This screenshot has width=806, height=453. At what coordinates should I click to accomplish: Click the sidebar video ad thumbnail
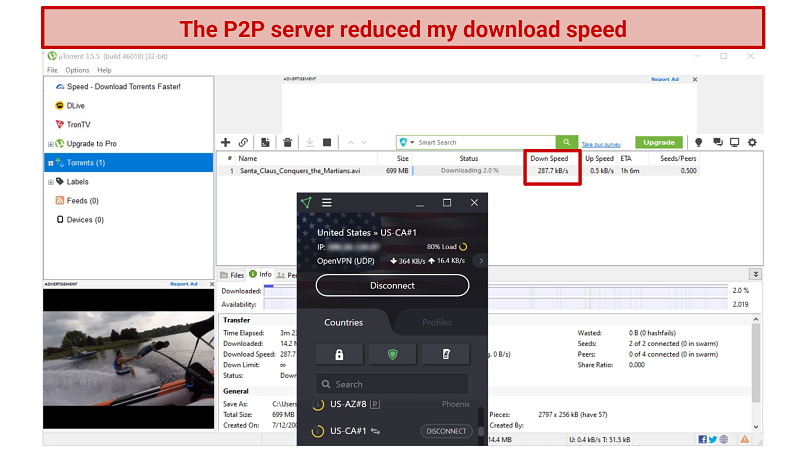tap(129, 359)
